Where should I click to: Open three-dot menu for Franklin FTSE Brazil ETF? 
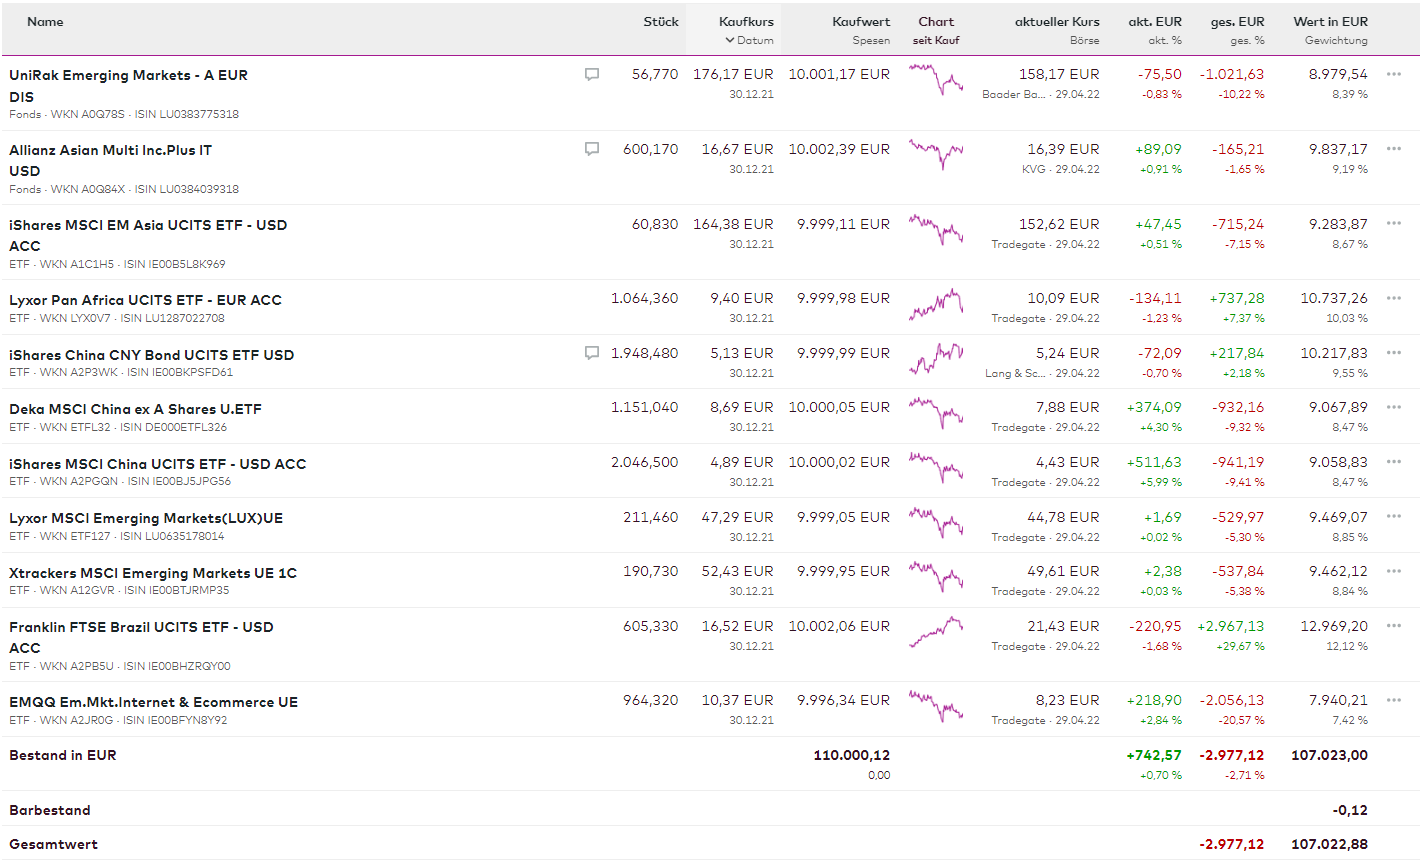point(1394,626)
